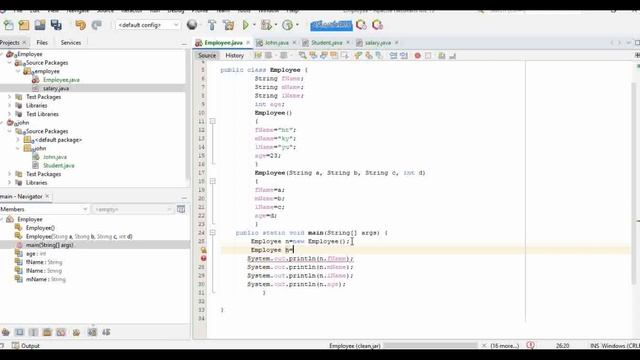
Task: Click the Undo toolbar icon
Action: [80, 25]
